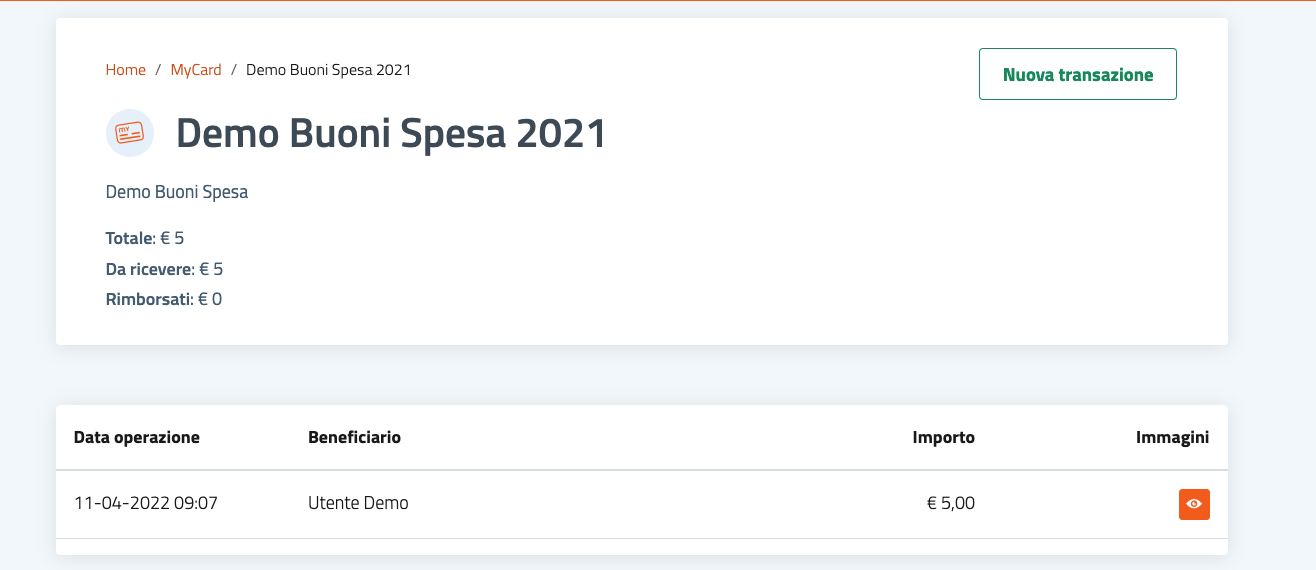
Task: Select the Da ricevere amount line
Action: (x=164, y=269)
